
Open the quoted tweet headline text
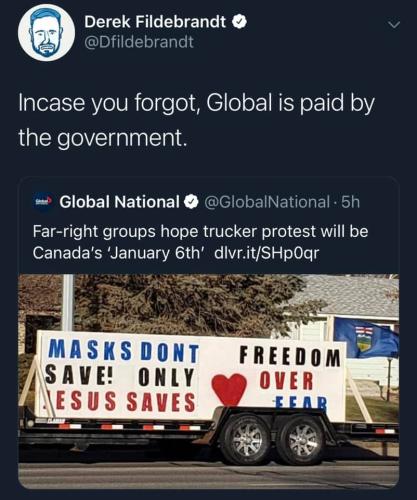200,242
